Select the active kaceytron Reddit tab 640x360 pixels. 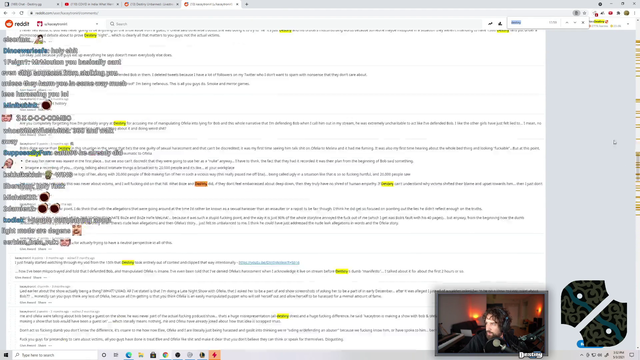coord(211,4)
